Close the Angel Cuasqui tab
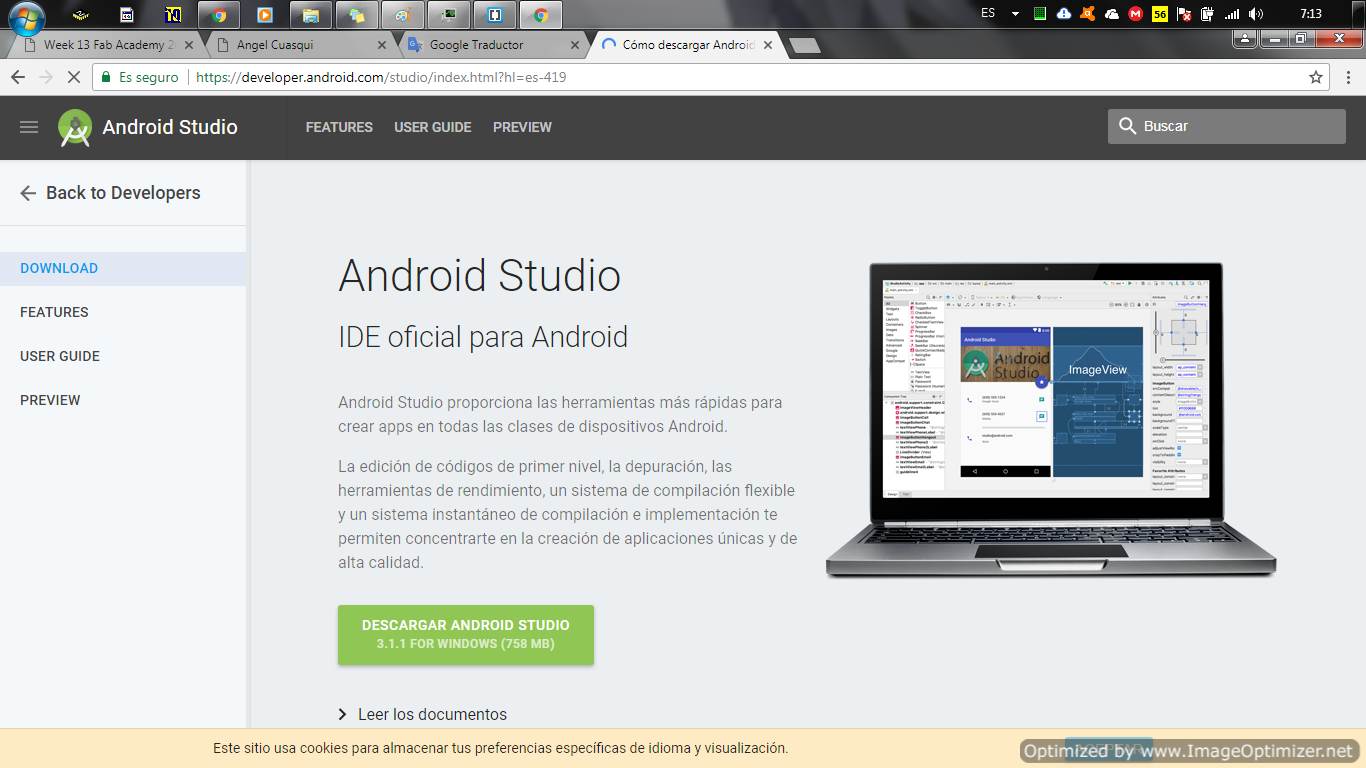This screenshot has width=1366, height=768. 382,45
